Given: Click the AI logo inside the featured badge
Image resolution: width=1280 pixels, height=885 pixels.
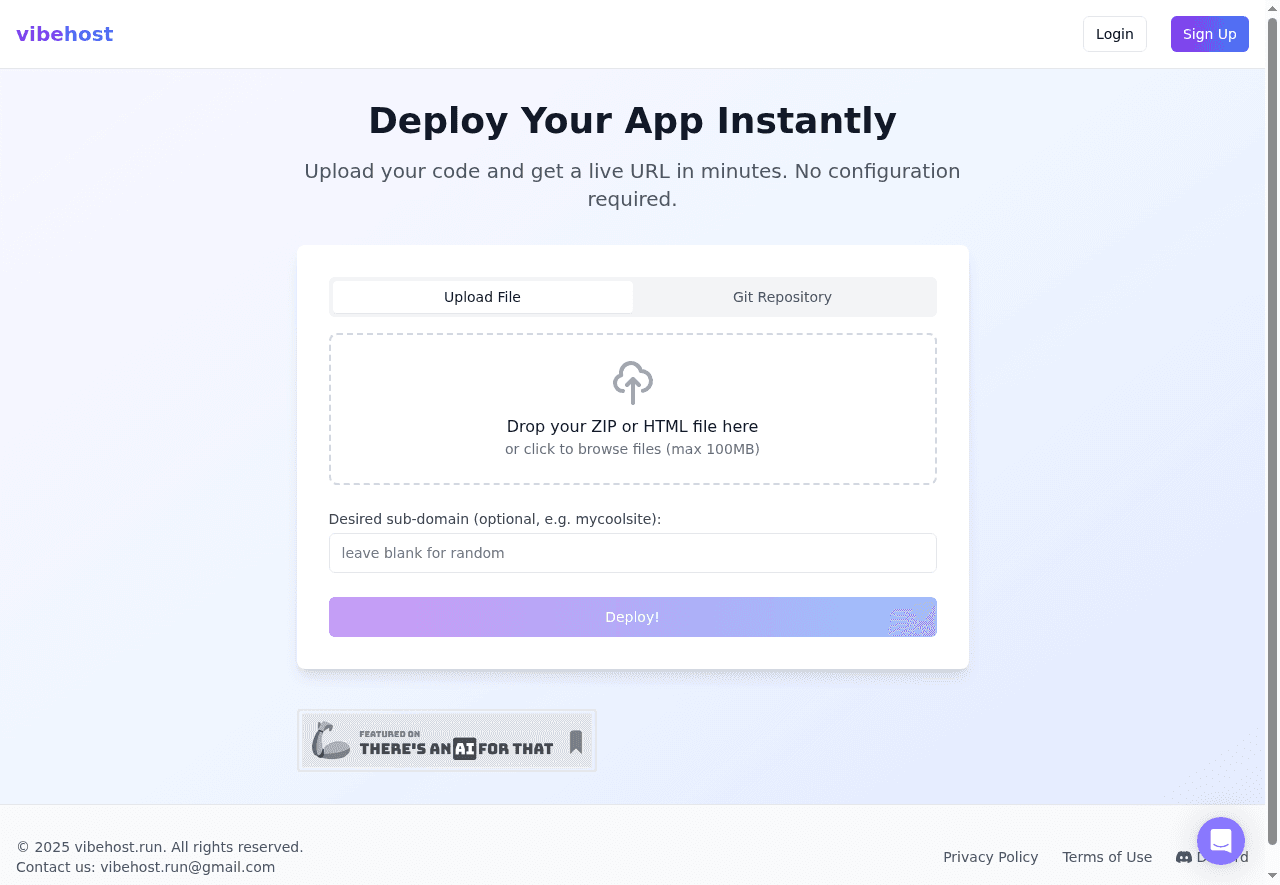Looking at the screenshot, I should click(x=462, y=747).
